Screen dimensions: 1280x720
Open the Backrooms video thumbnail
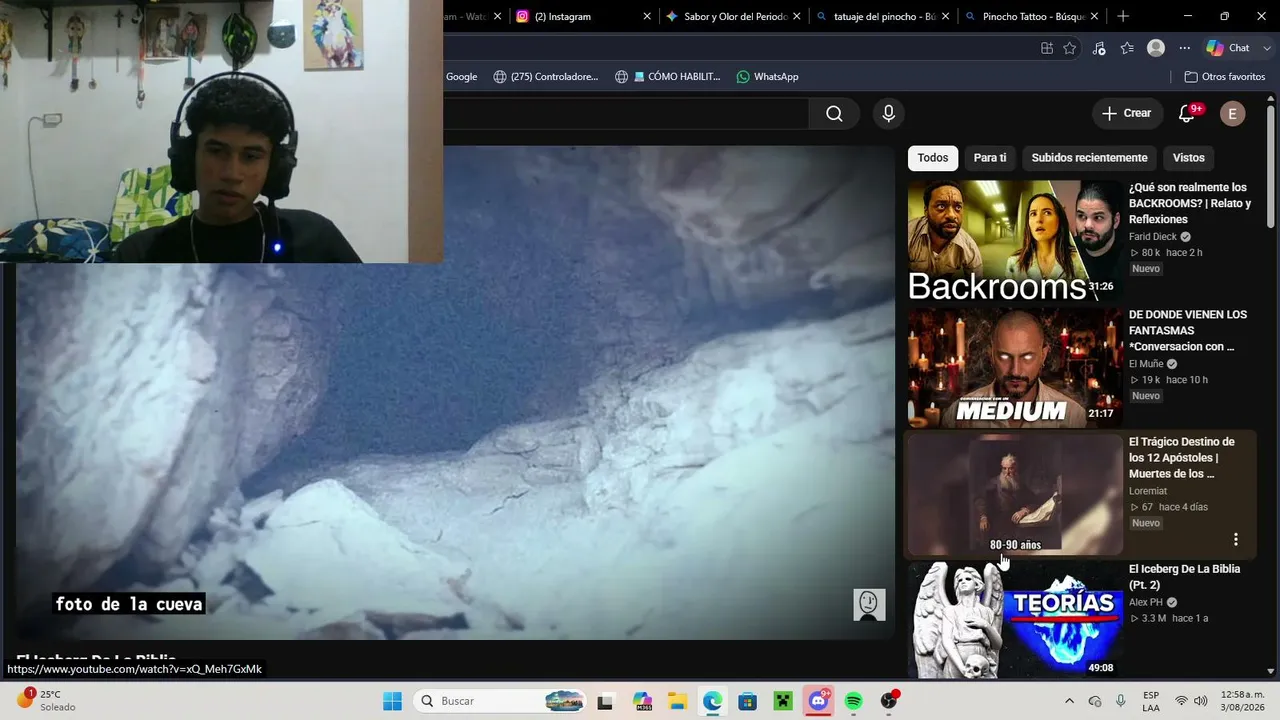tap(1014, 241)
